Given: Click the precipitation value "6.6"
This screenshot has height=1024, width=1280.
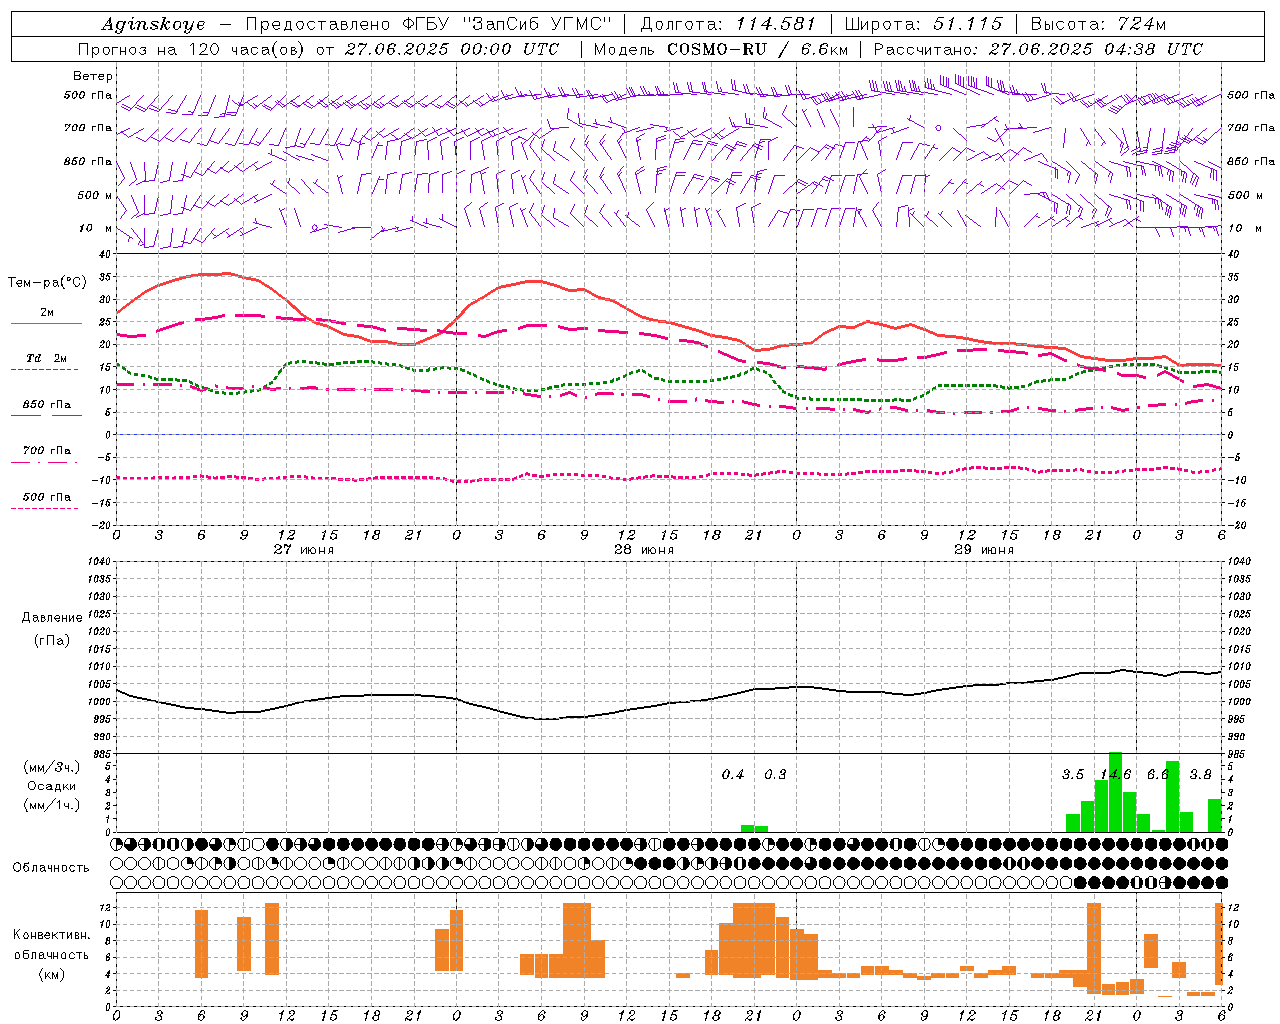Looking at the screenshot, I should coord(1158,775).
